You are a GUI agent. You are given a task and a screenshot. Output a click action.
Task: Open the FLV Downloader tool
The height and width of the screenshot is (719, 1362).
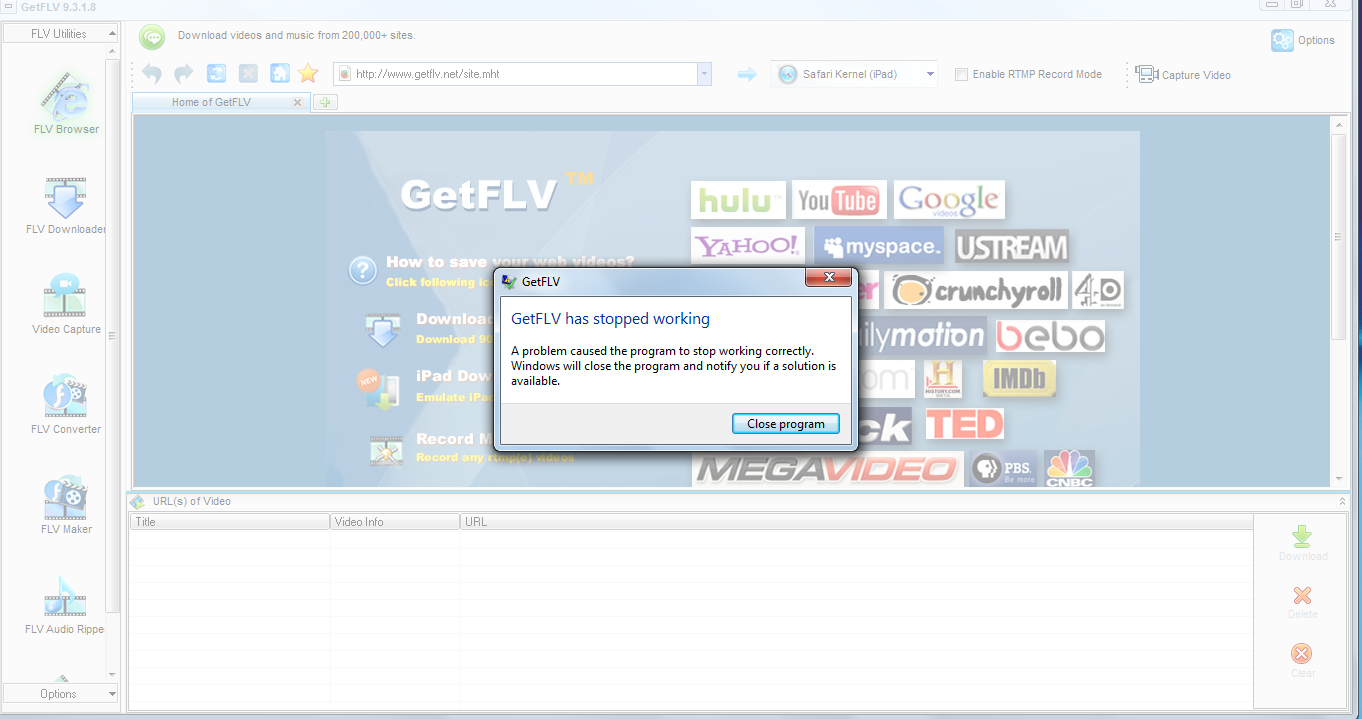(65, 205)
